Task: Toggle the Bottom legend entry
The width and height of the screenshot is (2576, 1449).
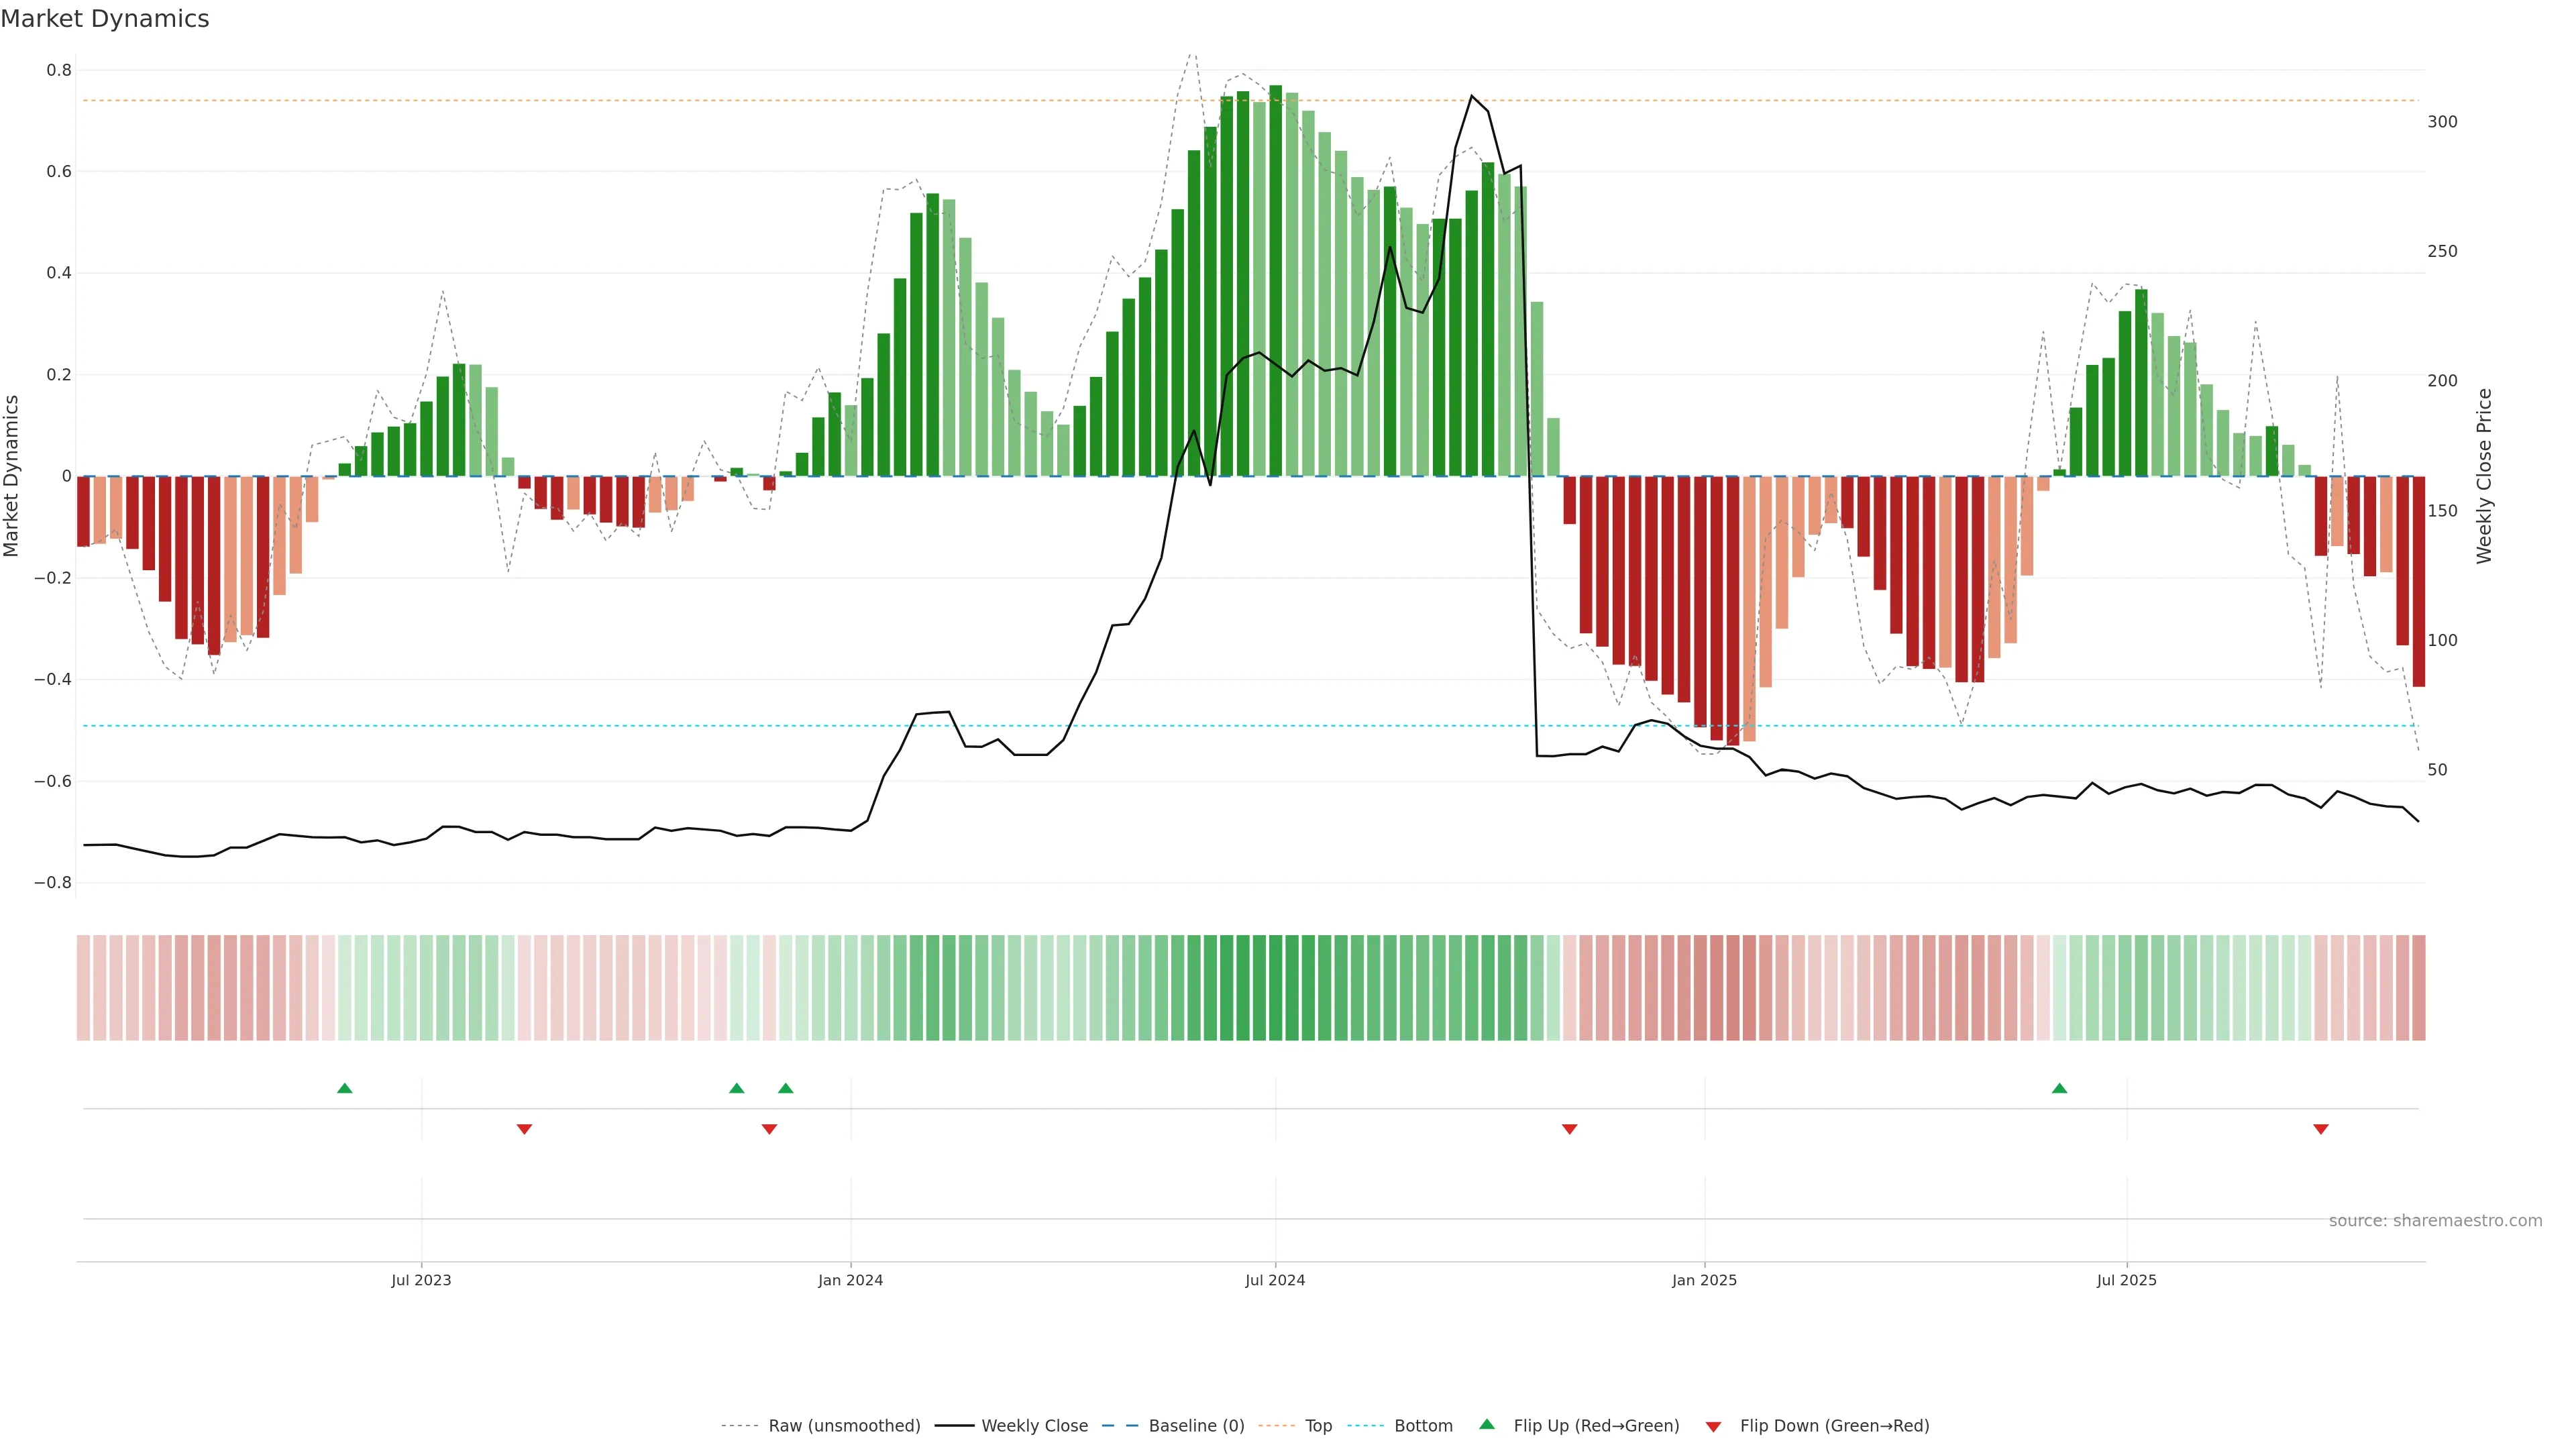Action: point(1423,1426)
